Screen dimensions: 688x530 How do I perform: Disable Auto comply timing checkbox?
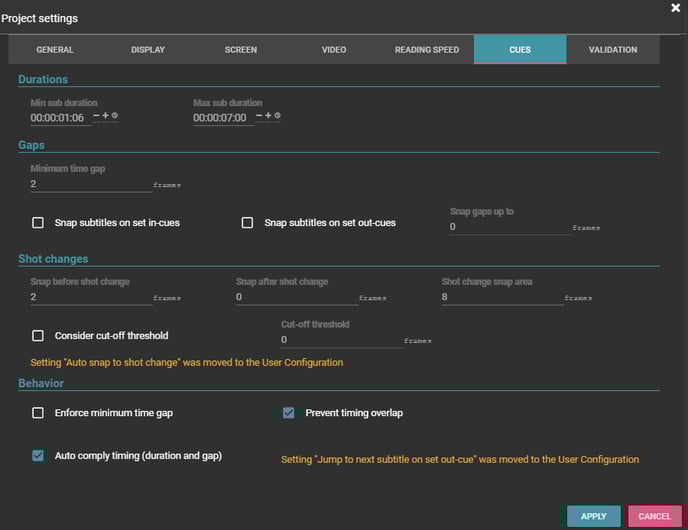click(x=38, y=456)
